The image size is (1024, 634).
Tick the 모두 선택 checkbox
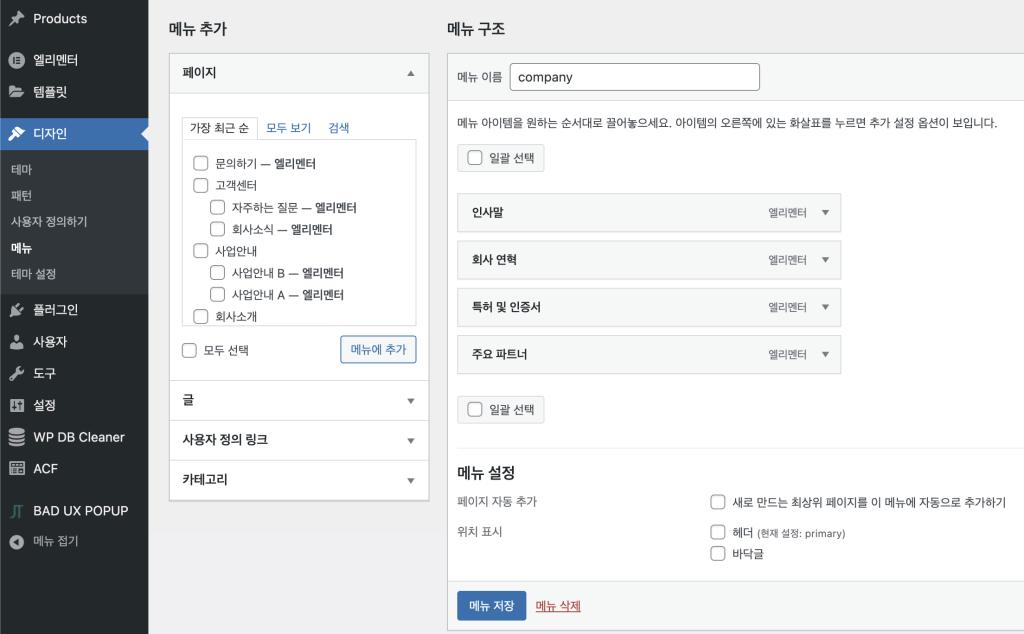pos(189,351)
